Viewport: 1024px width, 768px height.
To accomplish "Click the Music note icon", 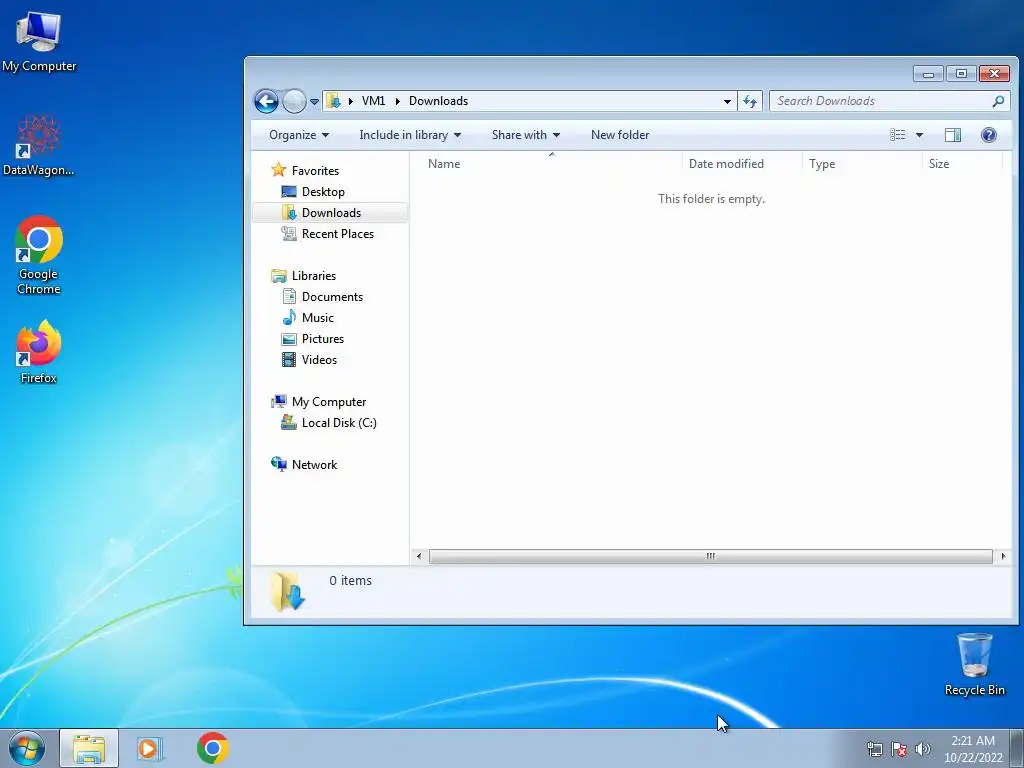I will click(x=289, y=317).
